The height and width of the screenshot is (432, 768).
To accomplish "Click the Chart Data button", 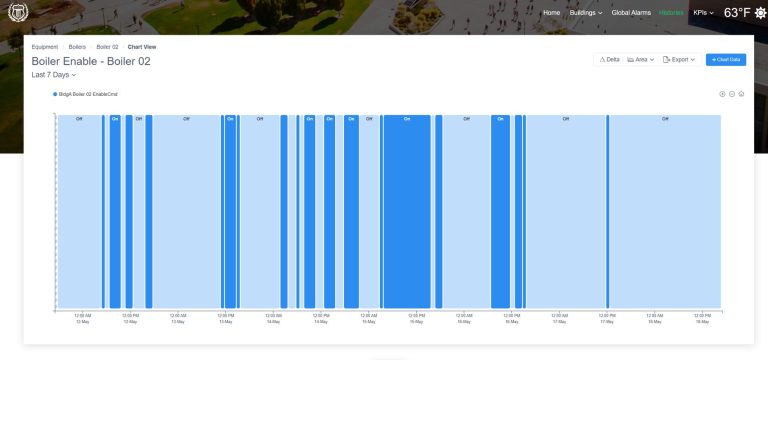I will pos(726,60).
